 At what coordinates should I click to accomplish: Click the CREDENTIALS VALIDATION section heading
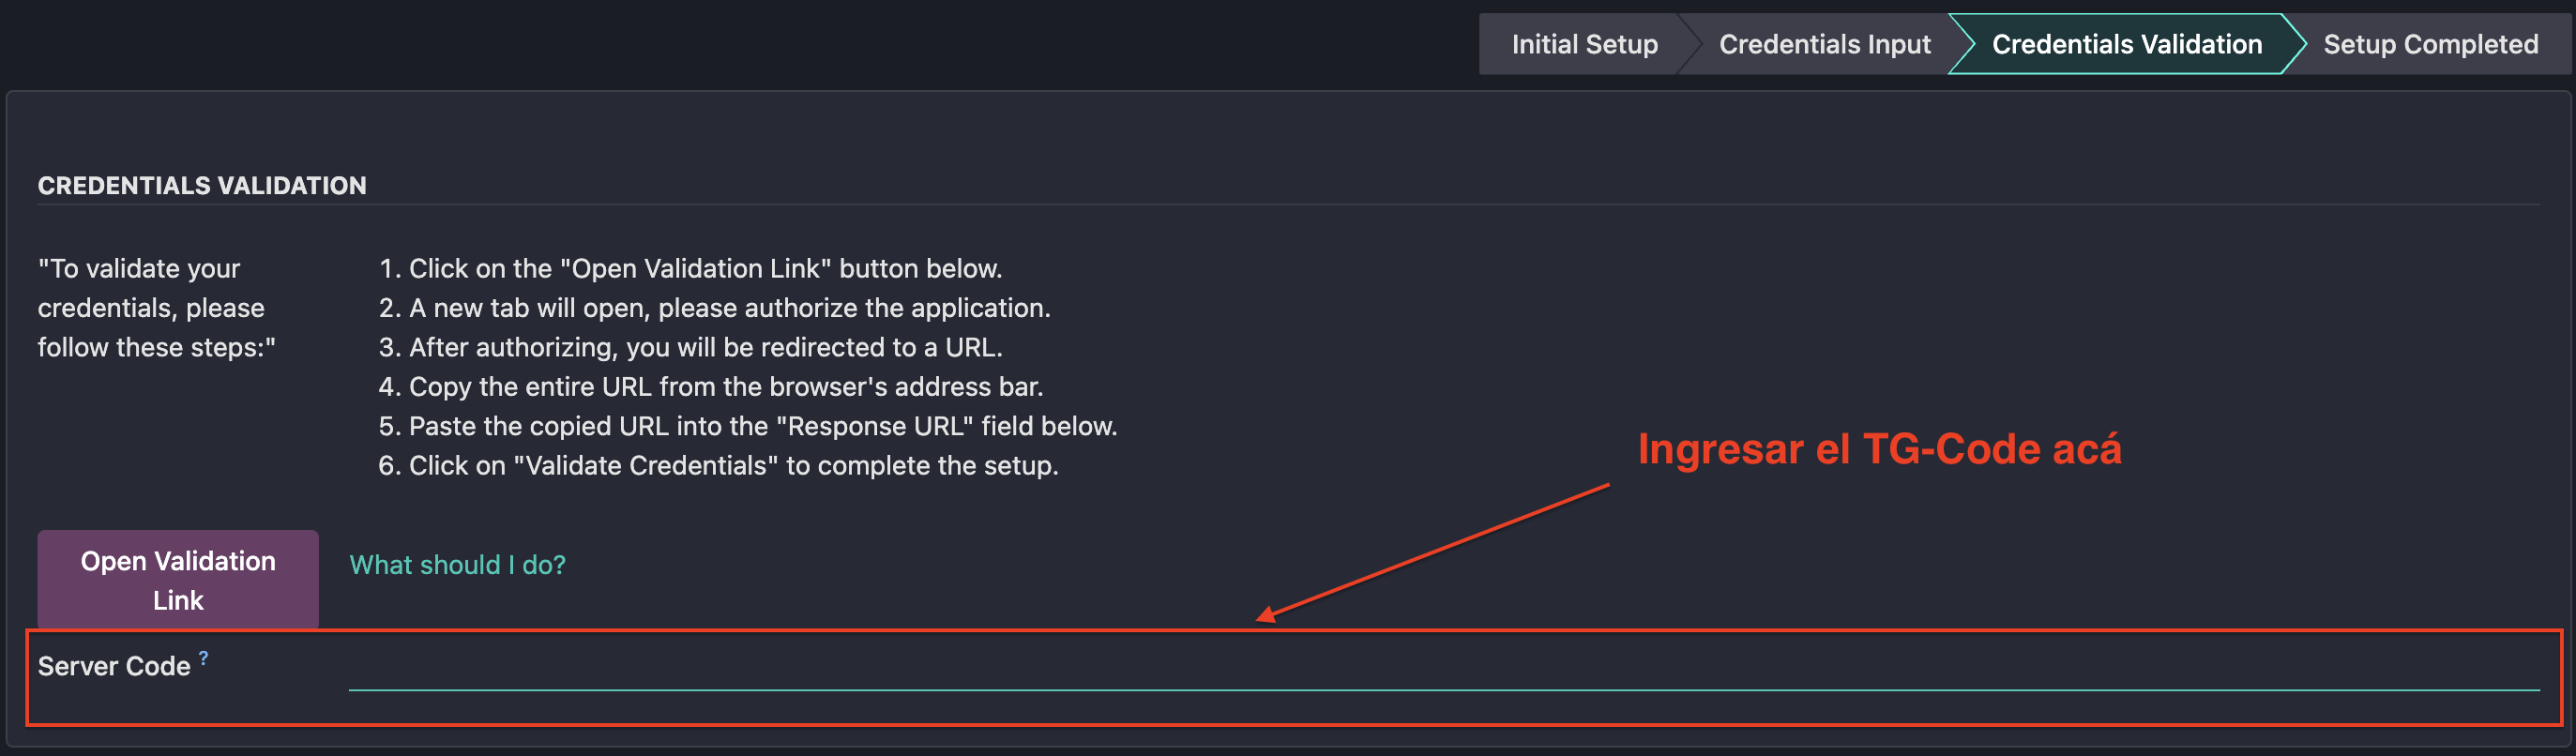[202, 186]
